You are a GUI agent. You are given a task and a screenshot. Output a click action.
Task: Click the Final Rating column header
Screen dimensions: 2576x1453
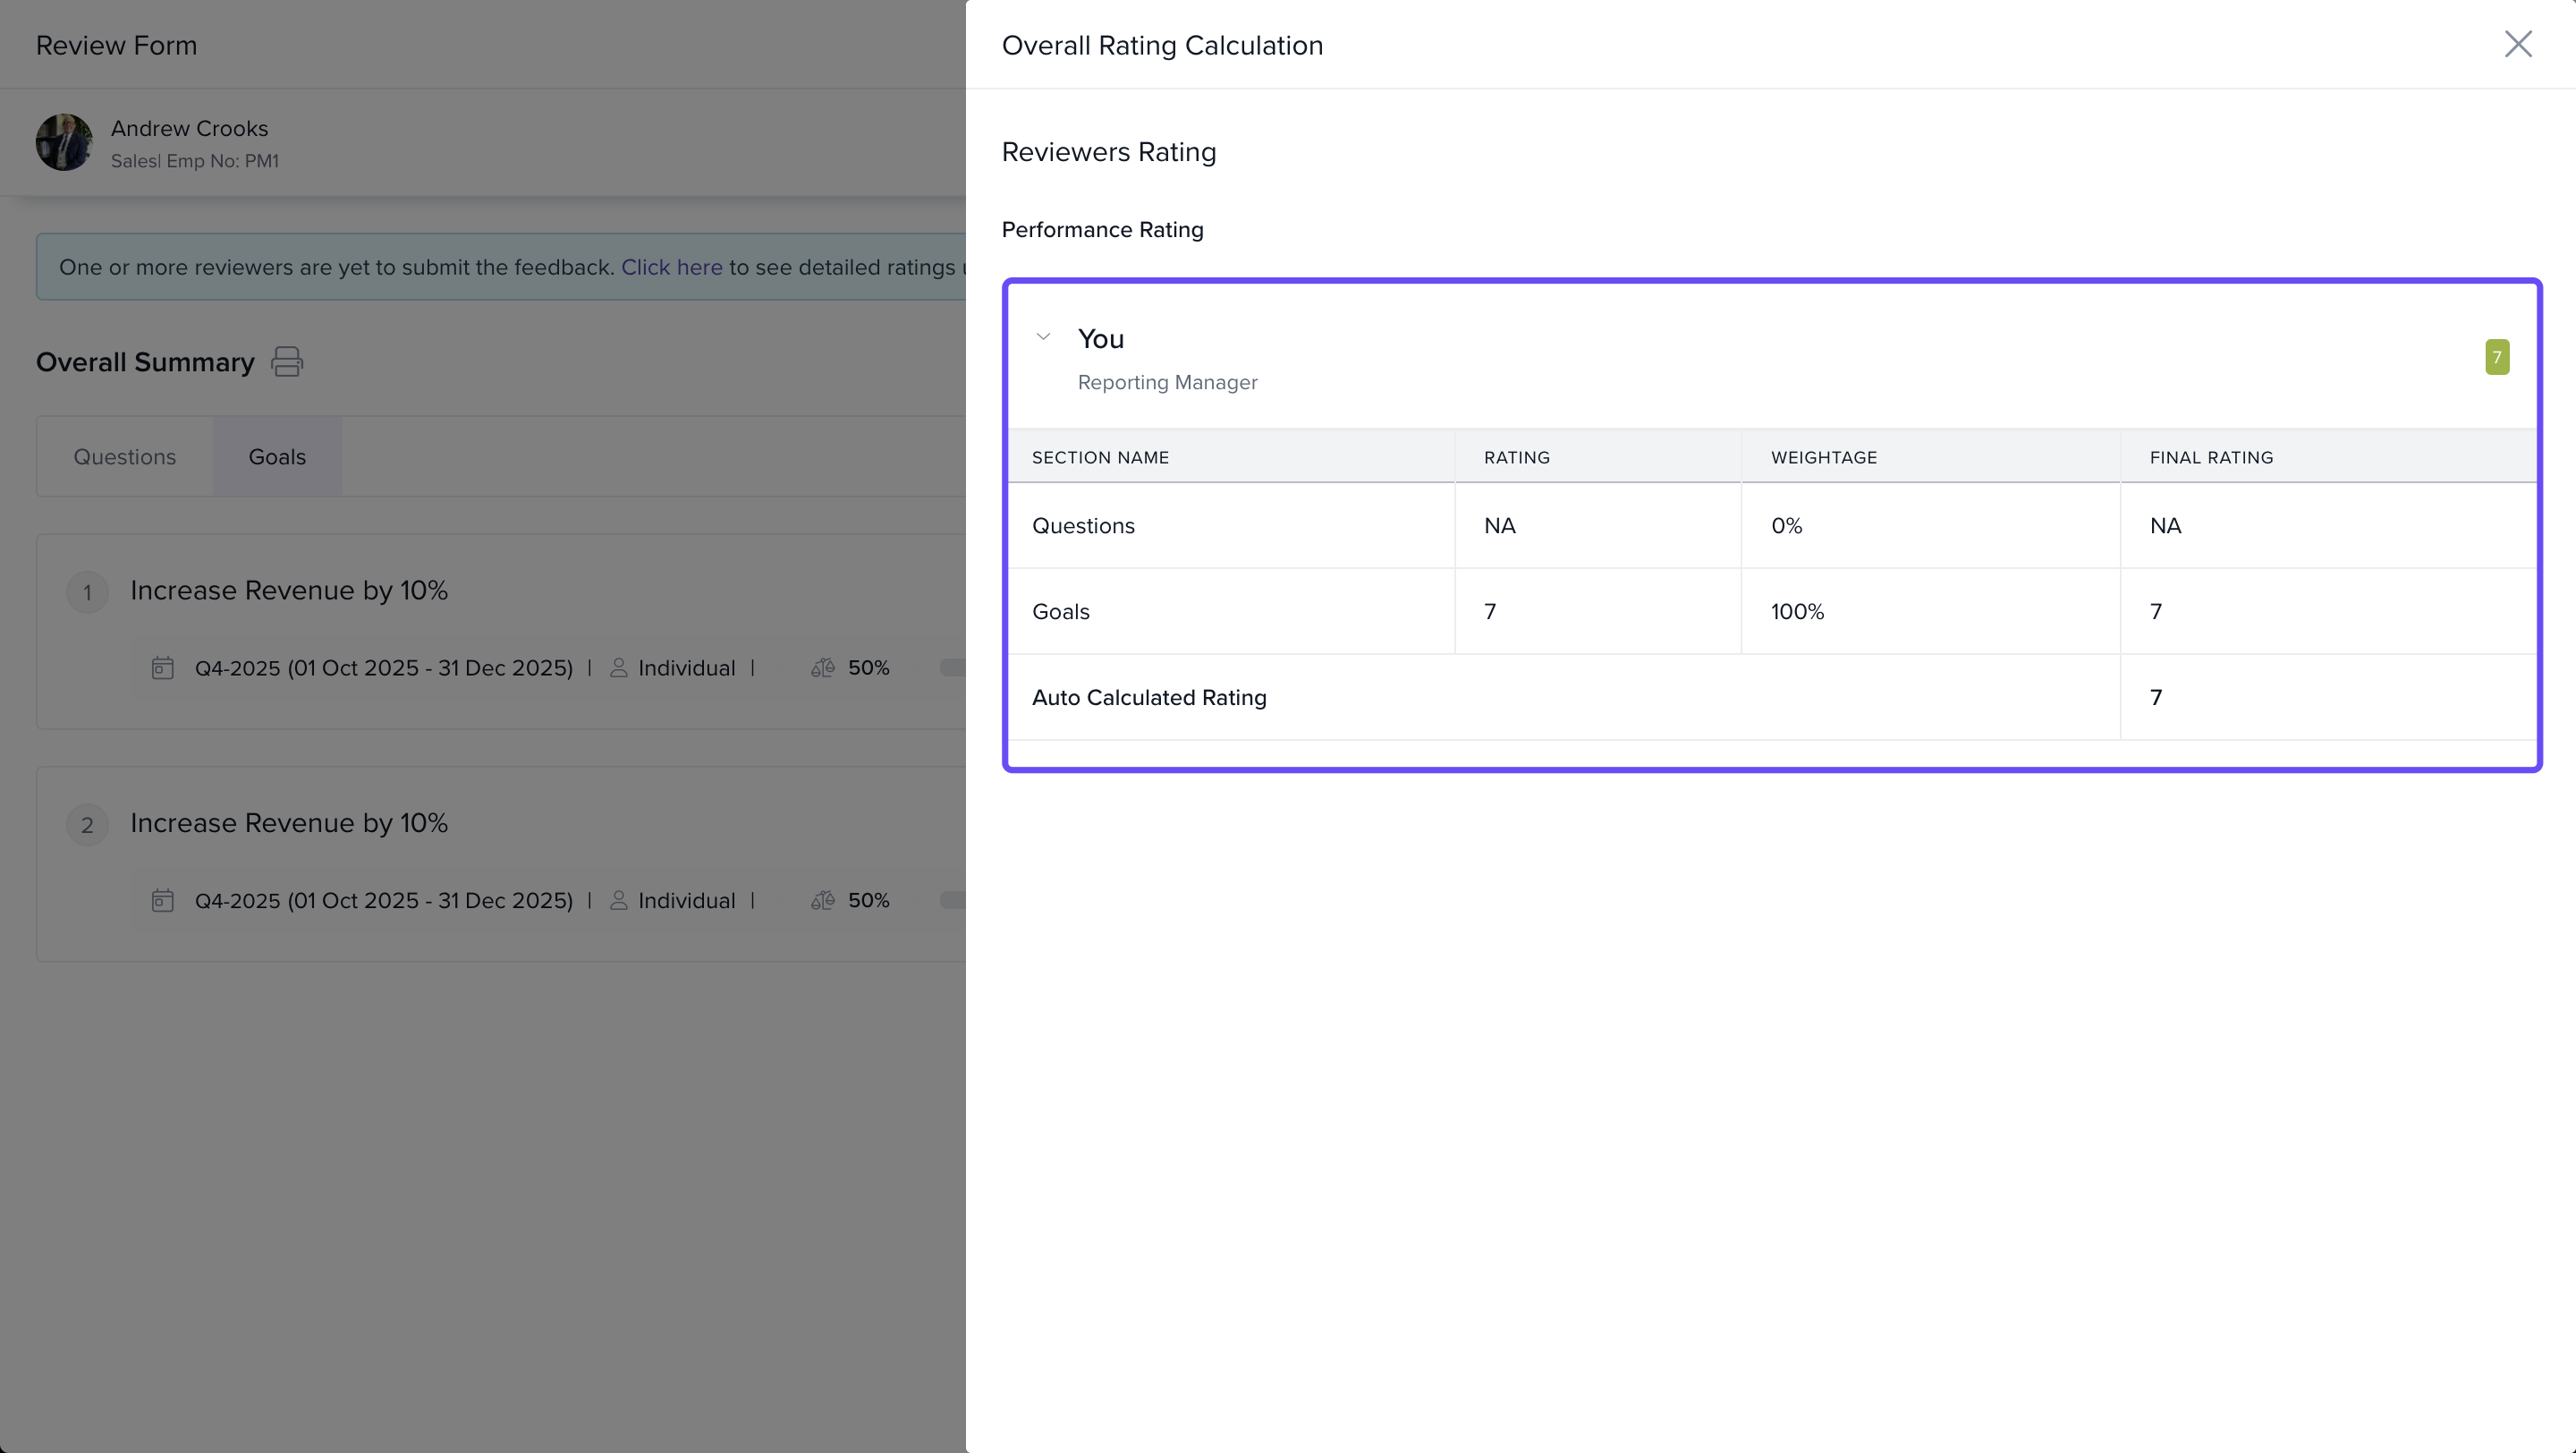click(x=2211, y=457)
